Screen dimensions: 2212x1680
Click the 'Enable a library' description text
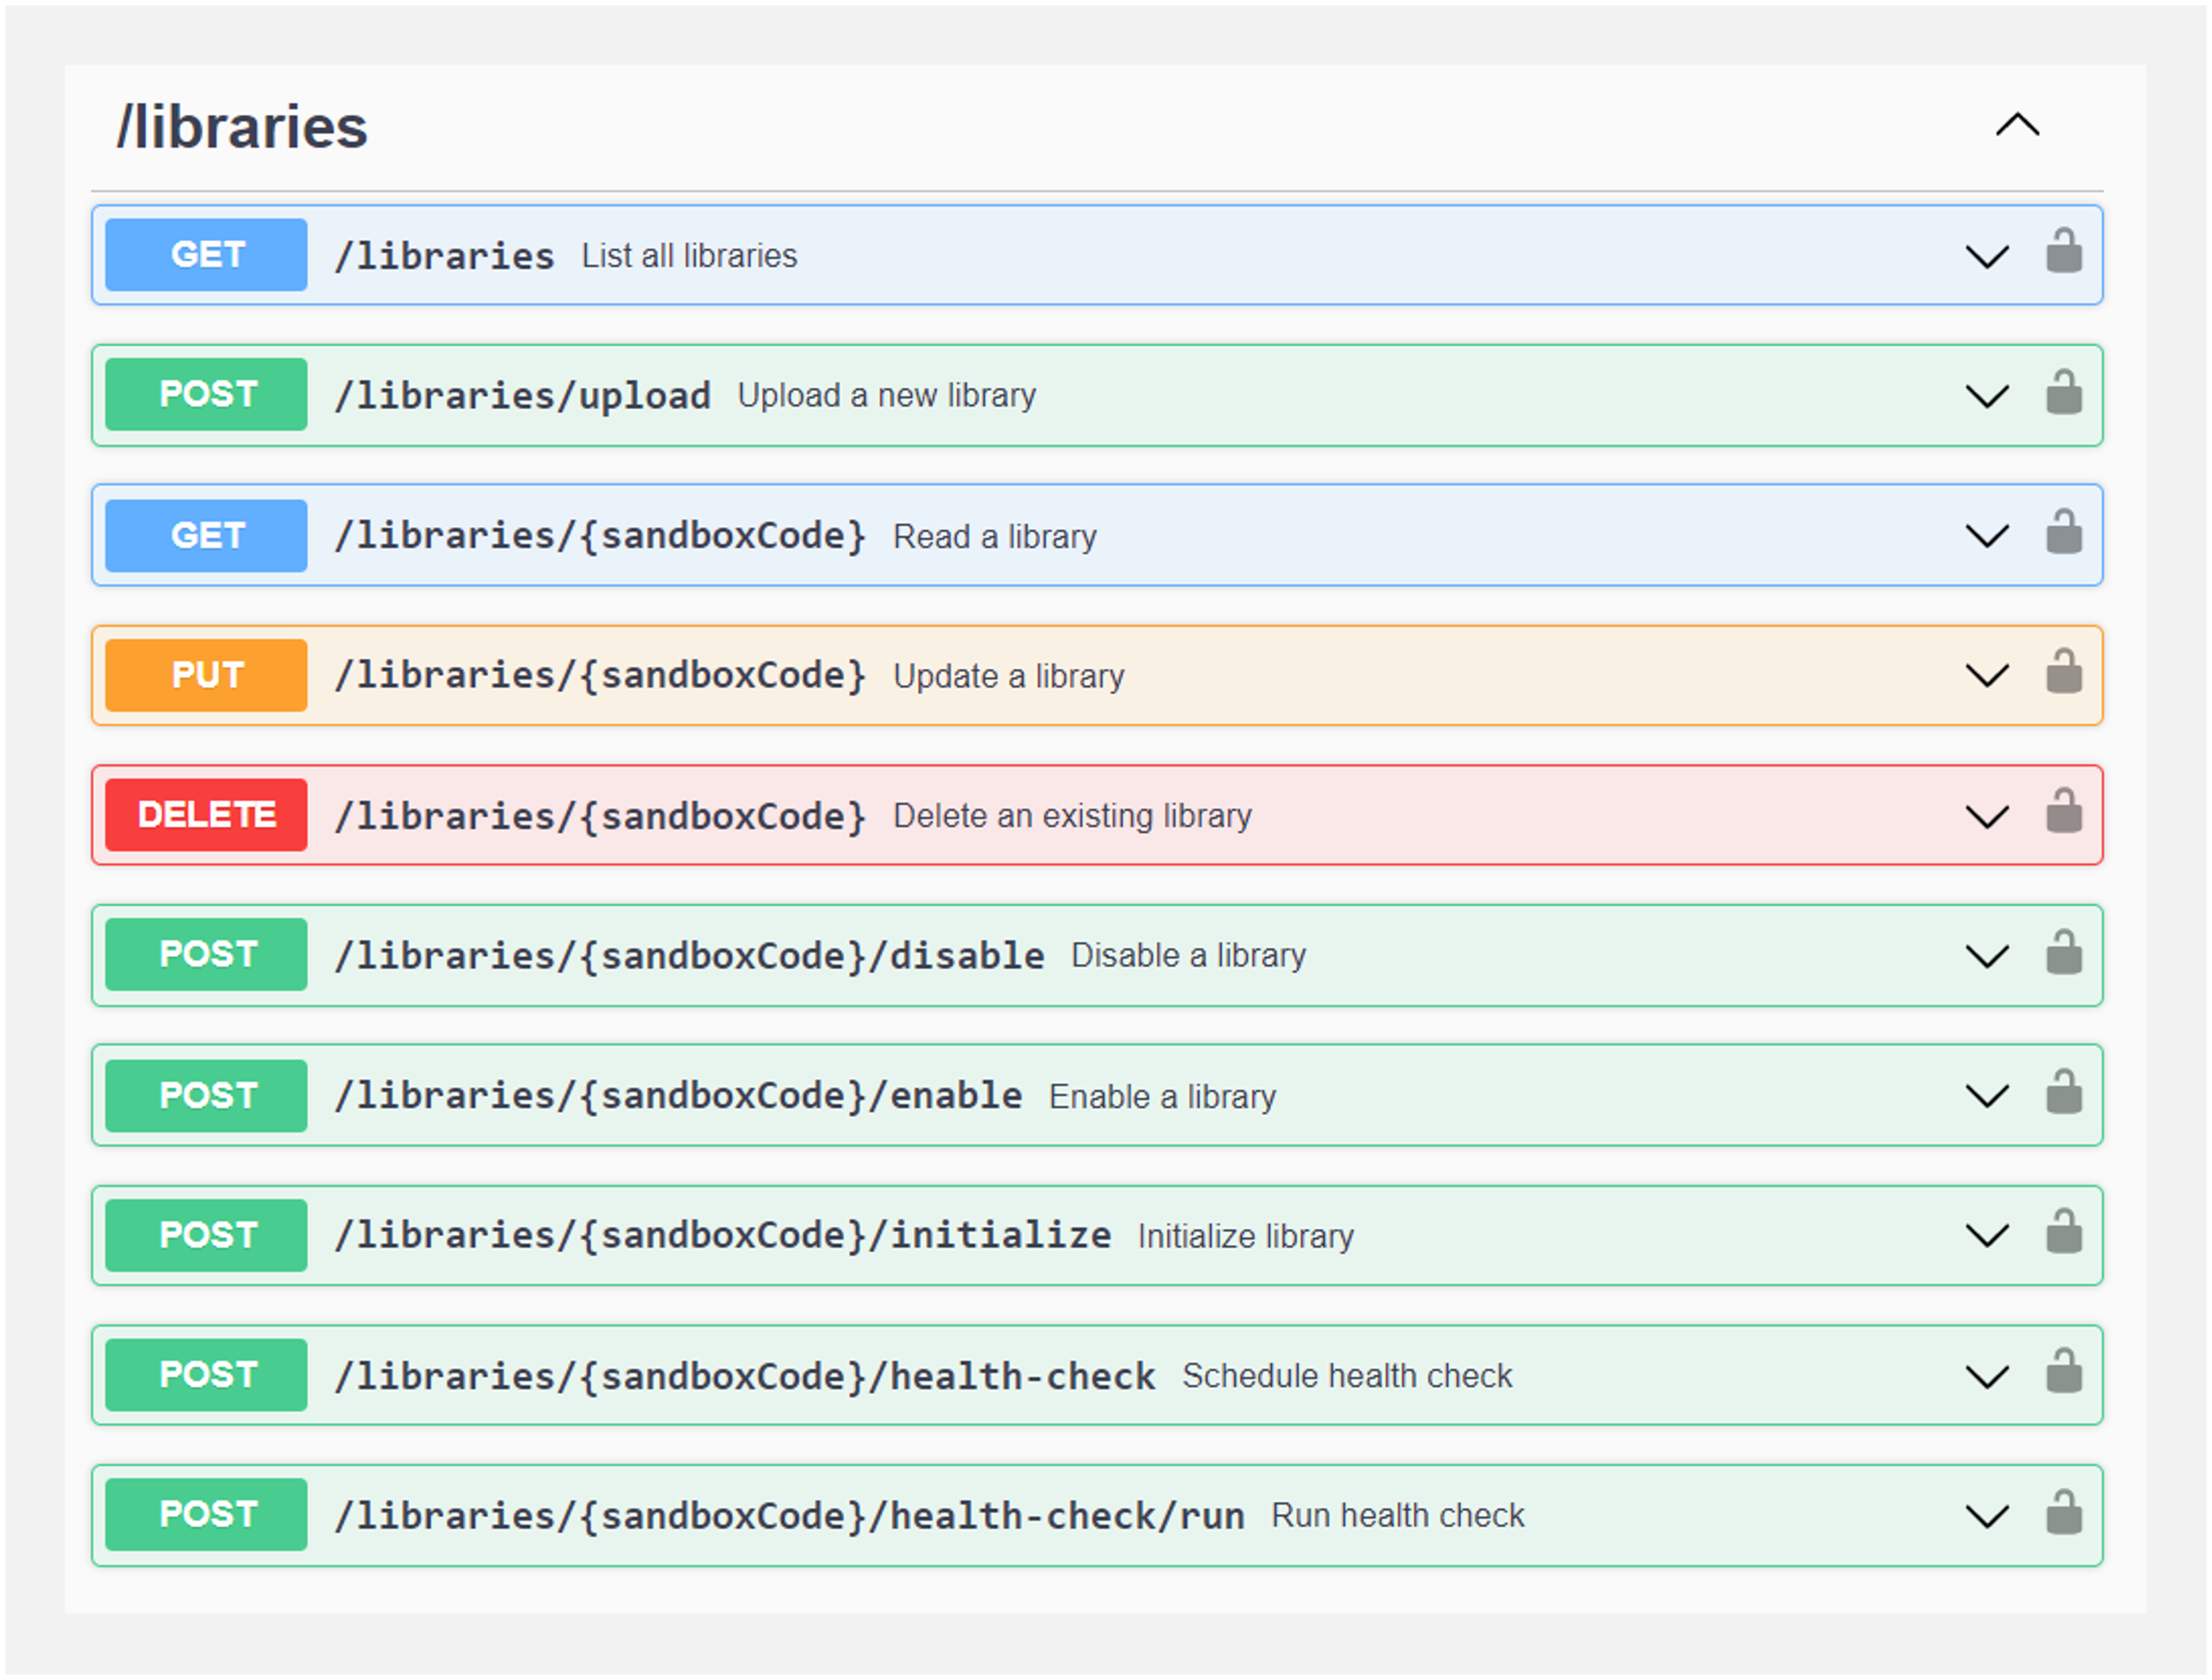click(1162, 1097)
